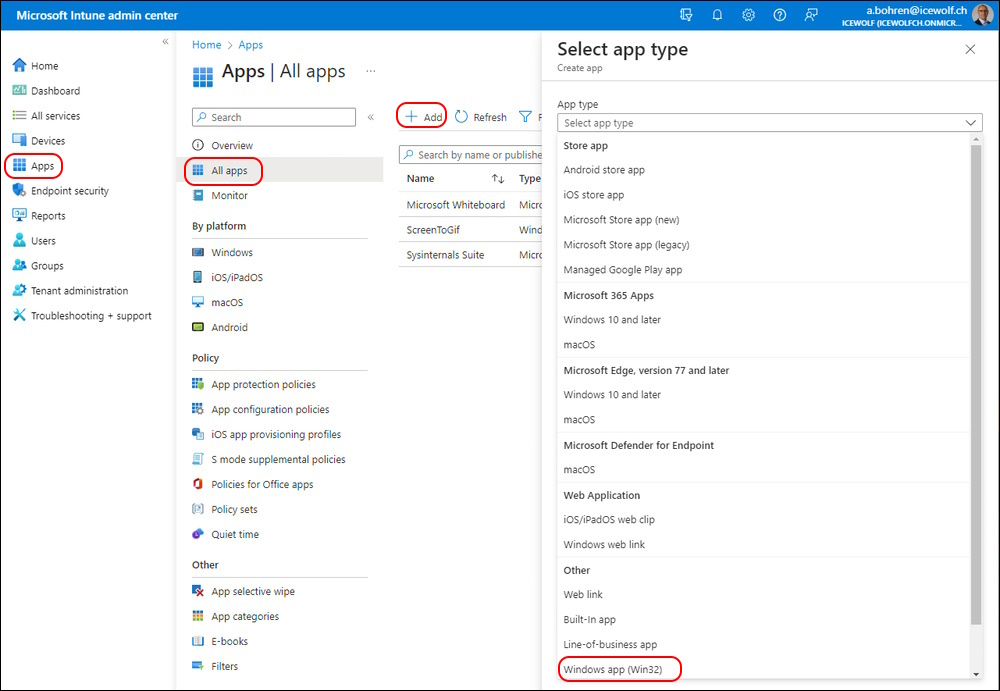Open the Endpoint security shield icon
1000x691 pixels.
[x=19, y=190]
